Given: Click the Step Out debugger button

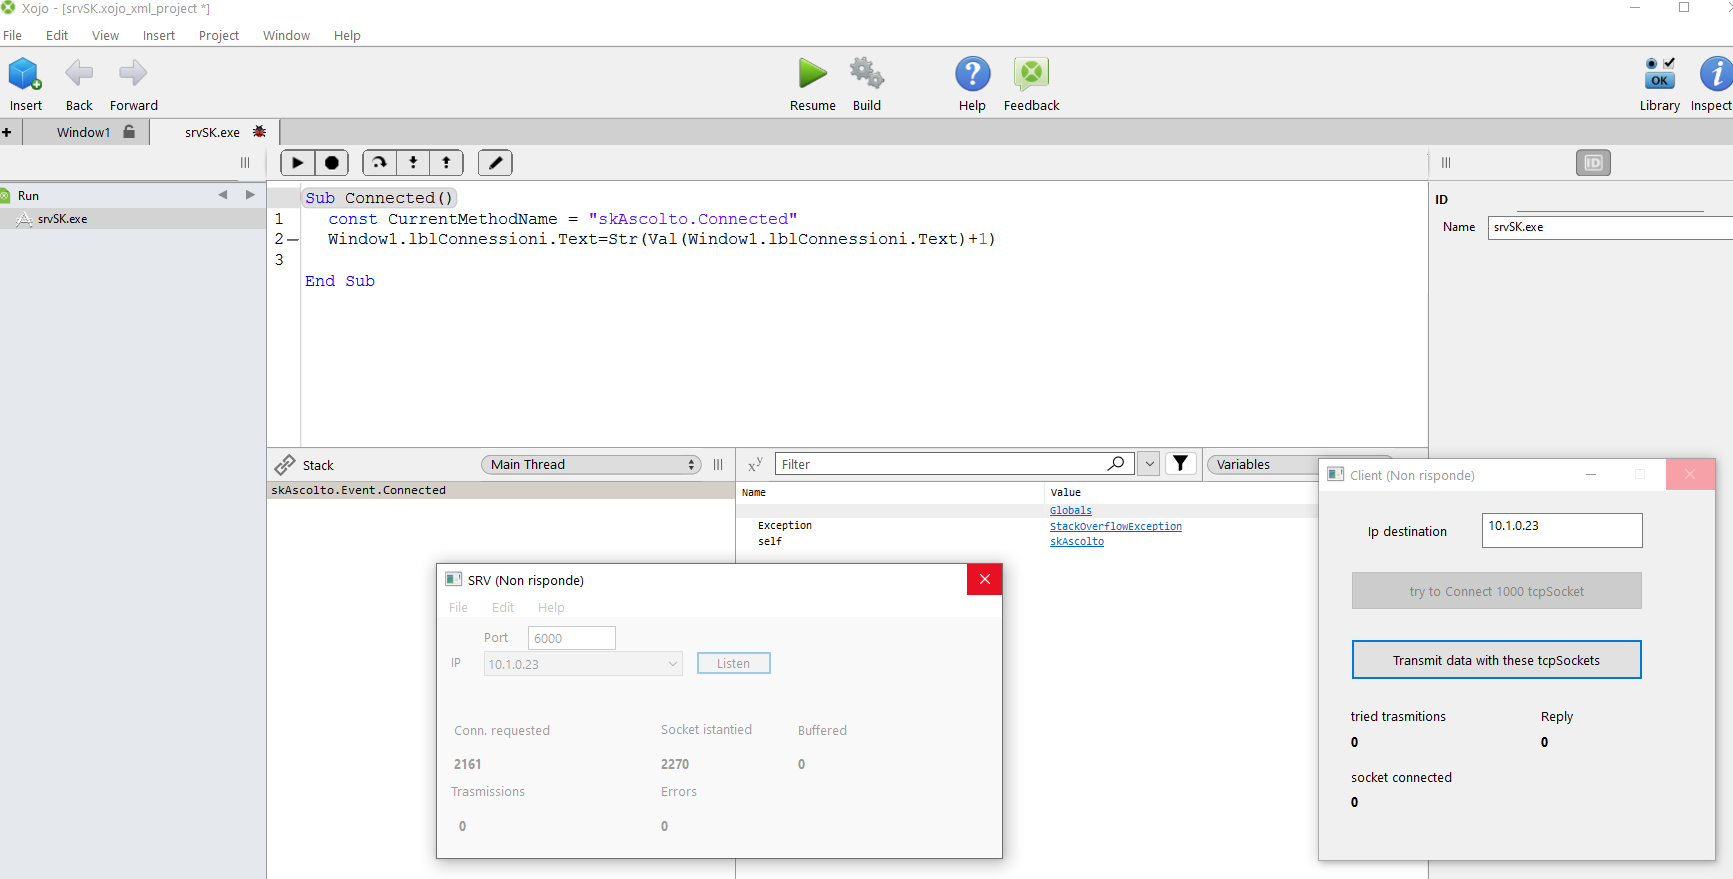Looking at the screenshot, I should (446, 163).
